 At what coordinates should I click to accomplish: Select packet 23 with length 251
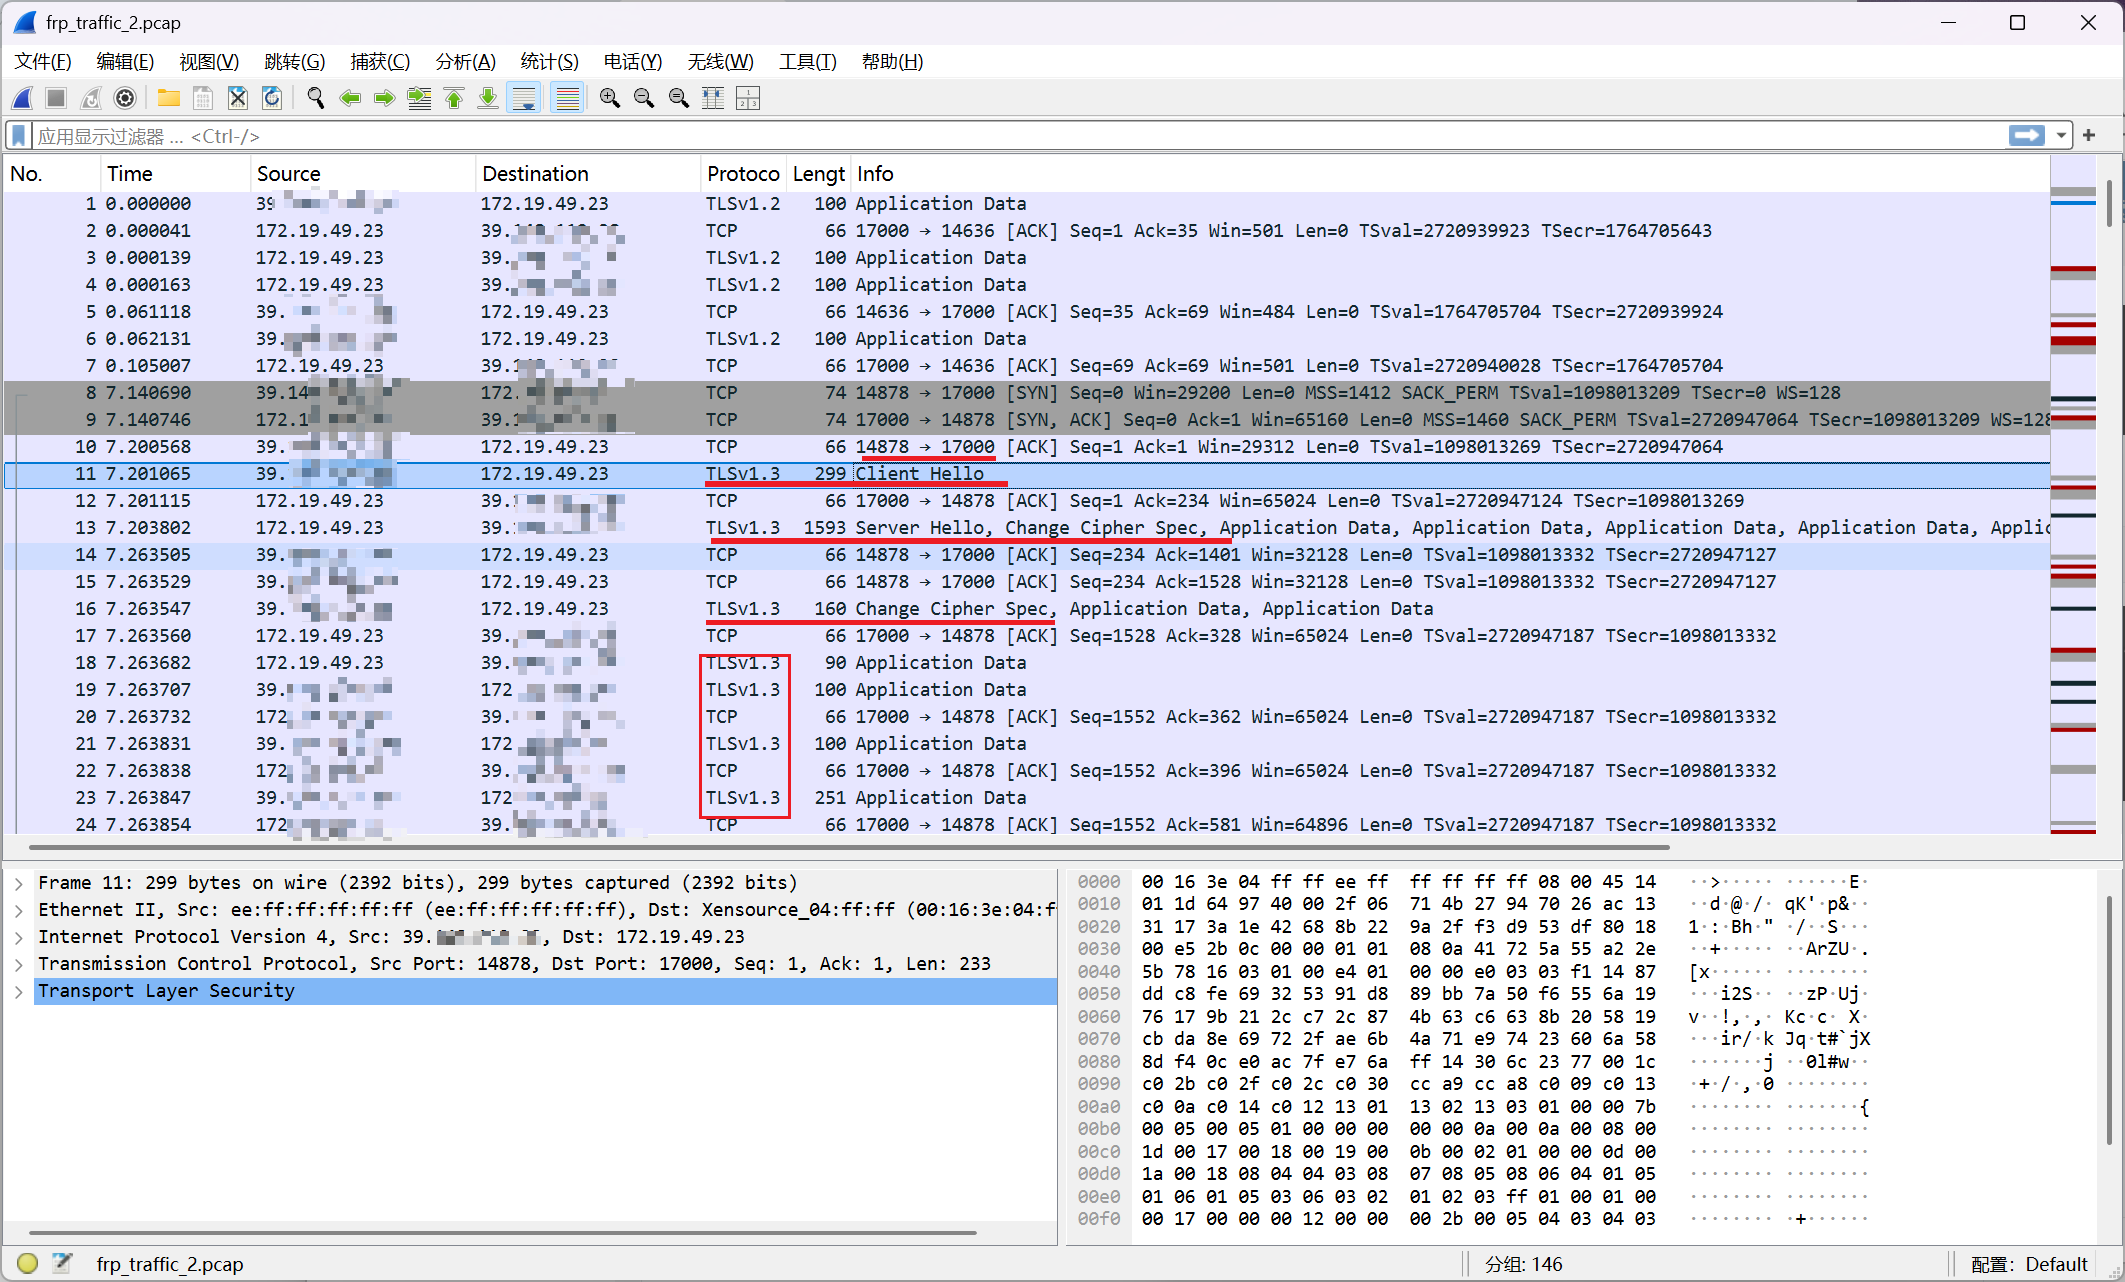point(1026,798)
